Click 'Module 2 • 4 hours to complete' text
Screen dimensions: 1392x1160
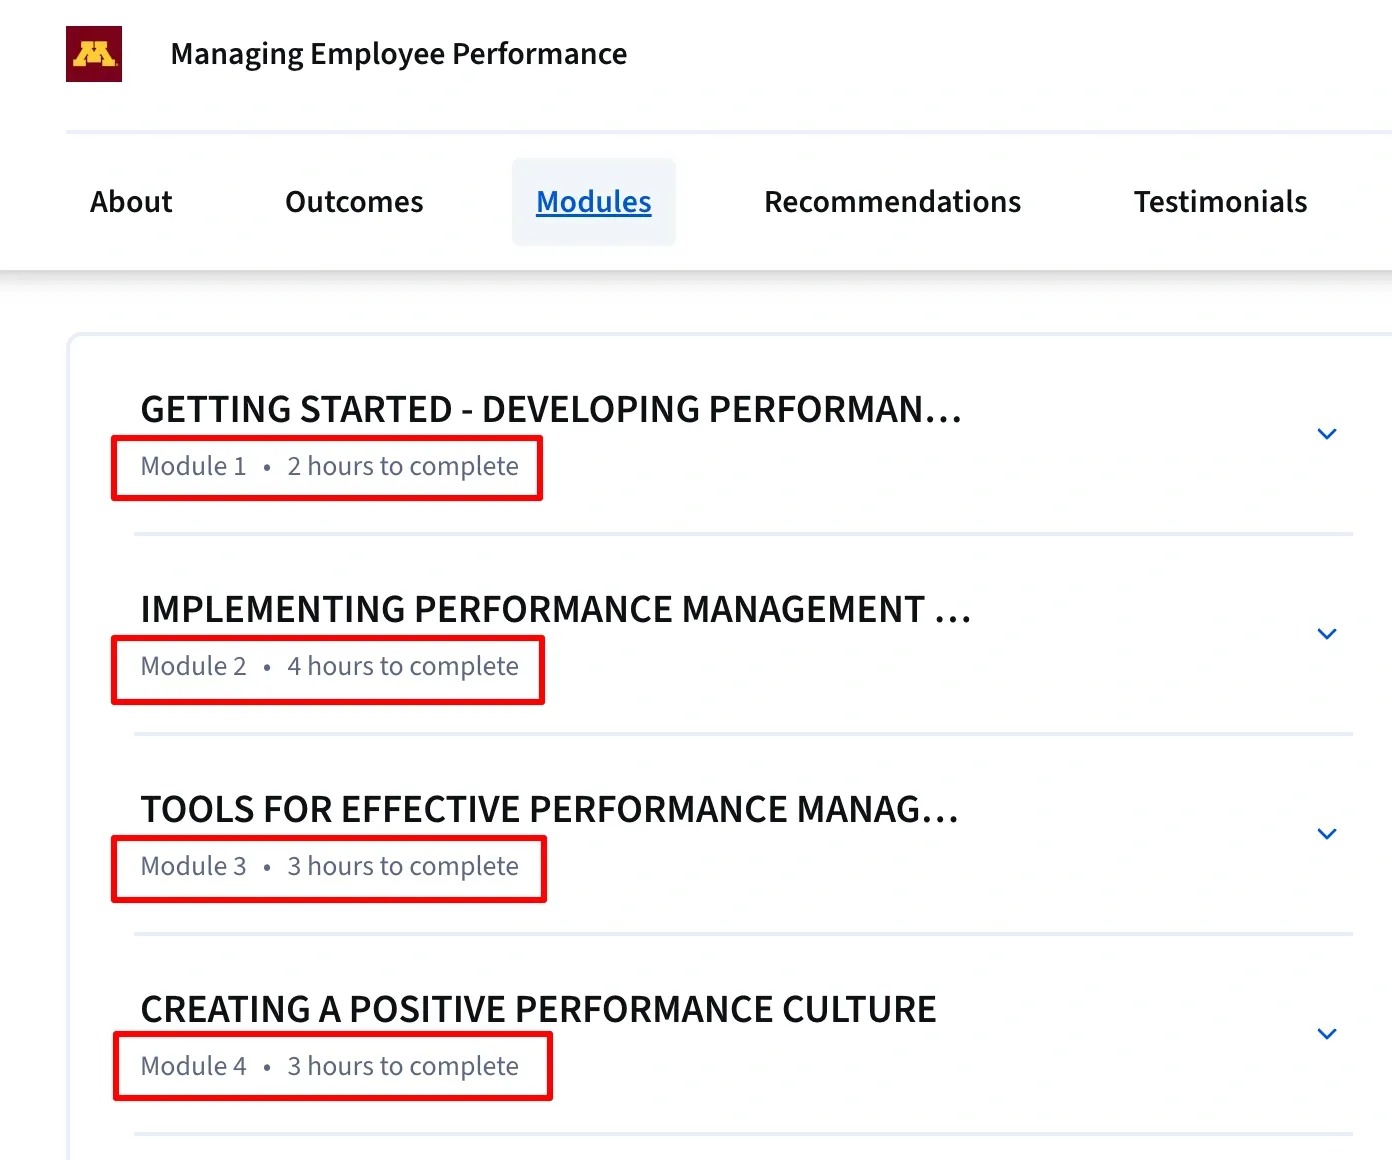(x=329, y=667)
